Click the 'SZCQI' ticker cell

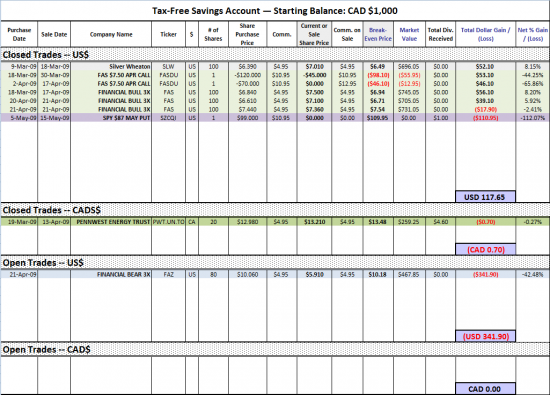tap(168, 118)
